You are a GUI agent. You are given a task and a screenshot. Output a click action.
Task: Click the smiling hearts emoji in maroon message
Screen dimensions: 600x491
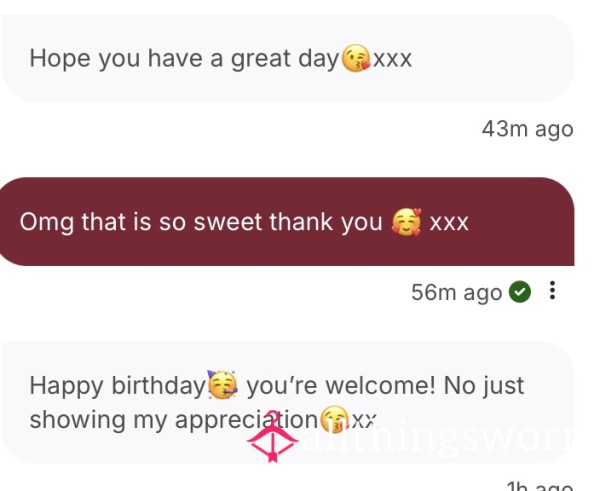(x=406, y=222)
